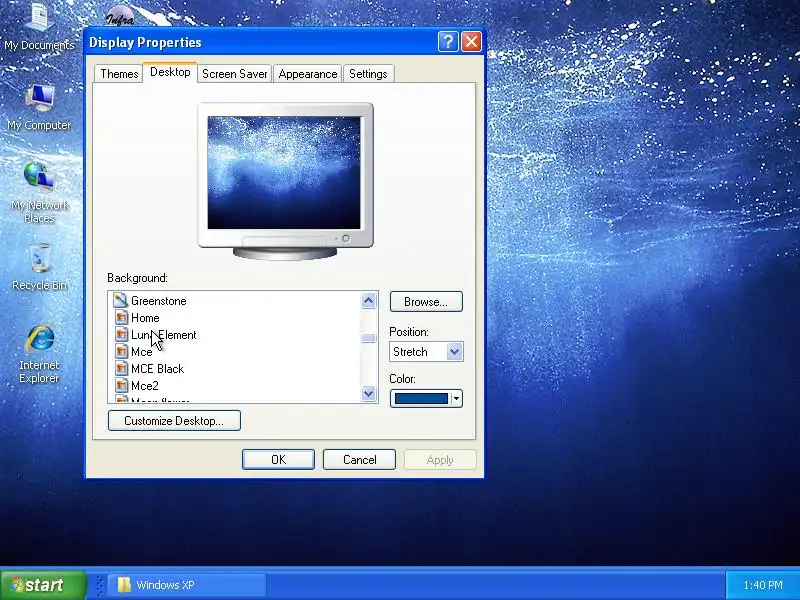800x600 pixels.
Task: Open the Appearance tab
Action: click(x=308, y=74)
